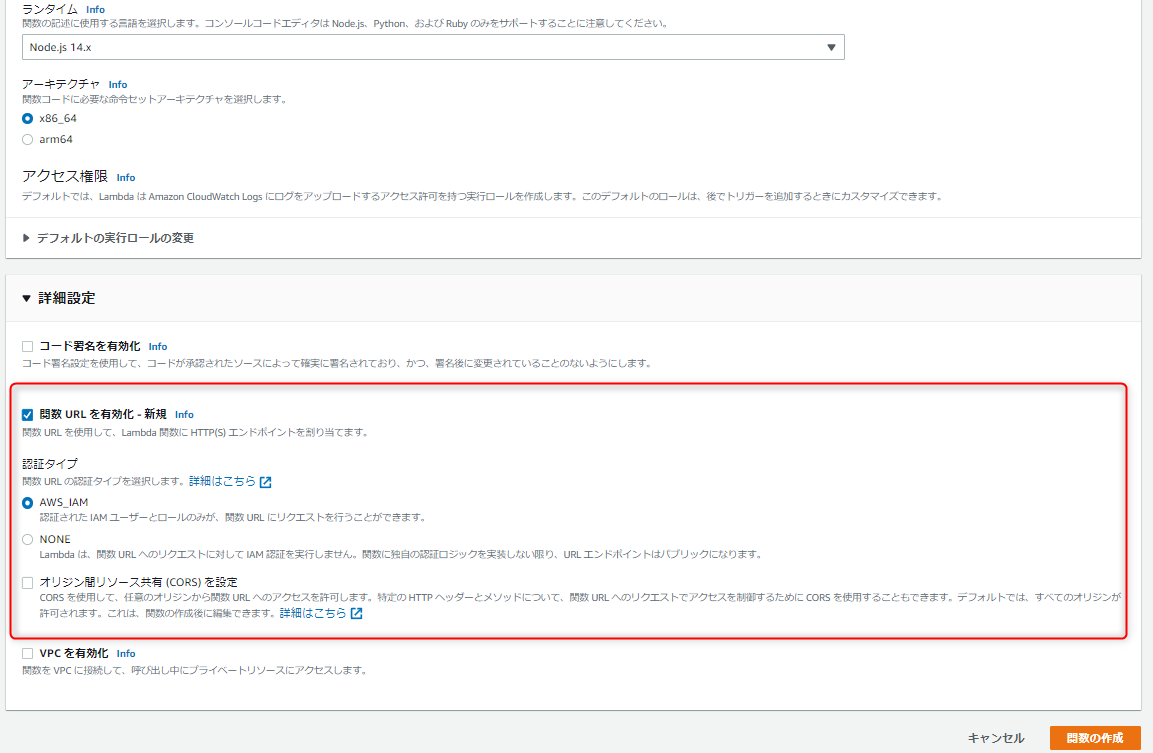Check オリジン間リソース共有 (CORS) を設定
1153x753 pixels.
click(26, 582)
